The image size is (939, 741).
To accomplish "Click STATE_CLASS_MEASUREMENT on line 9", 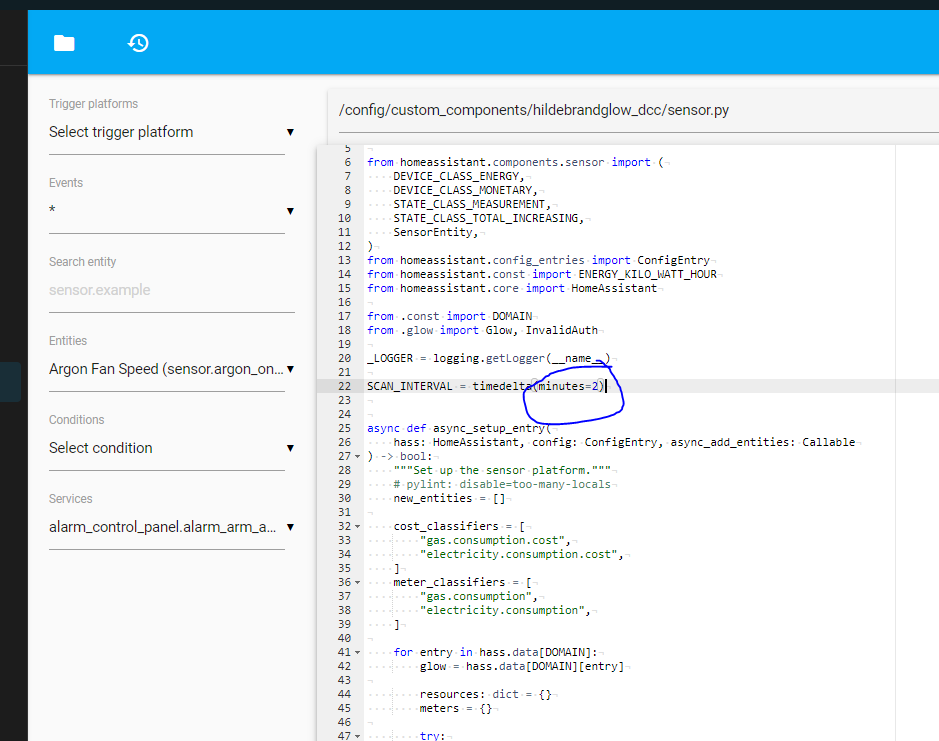I will point(469,204).
